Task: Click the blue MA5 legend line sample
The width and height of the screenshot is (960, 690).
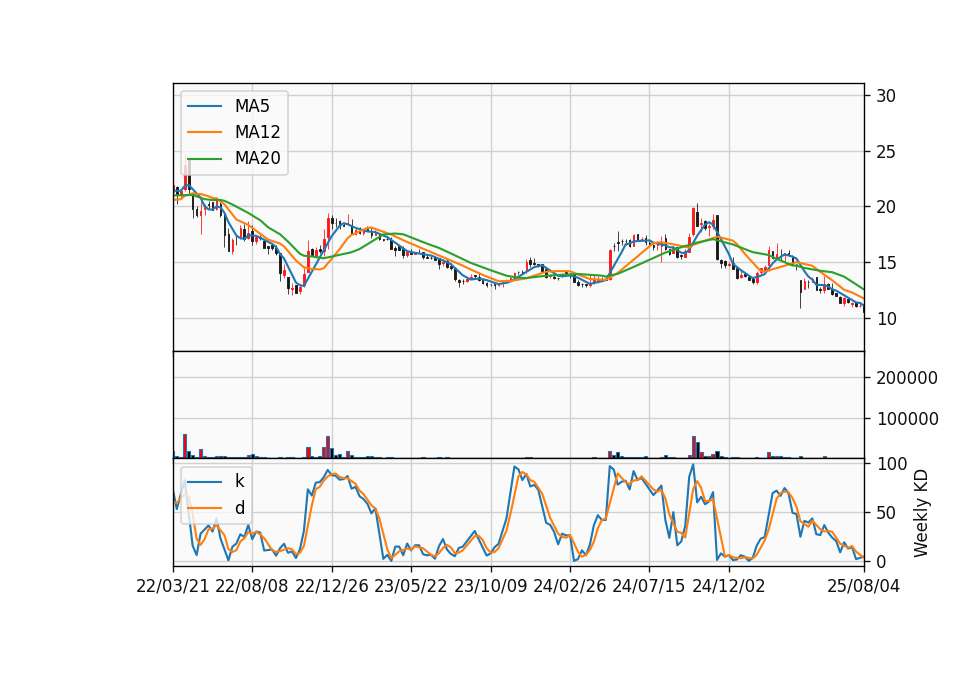Action: (204, 106)
